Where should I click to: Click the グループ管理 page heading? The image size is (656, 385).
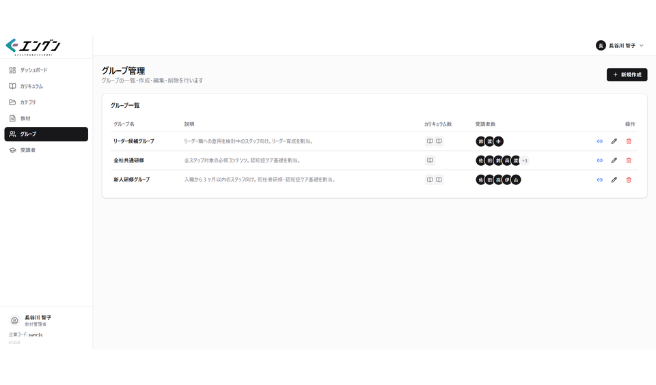coord(123,71)
